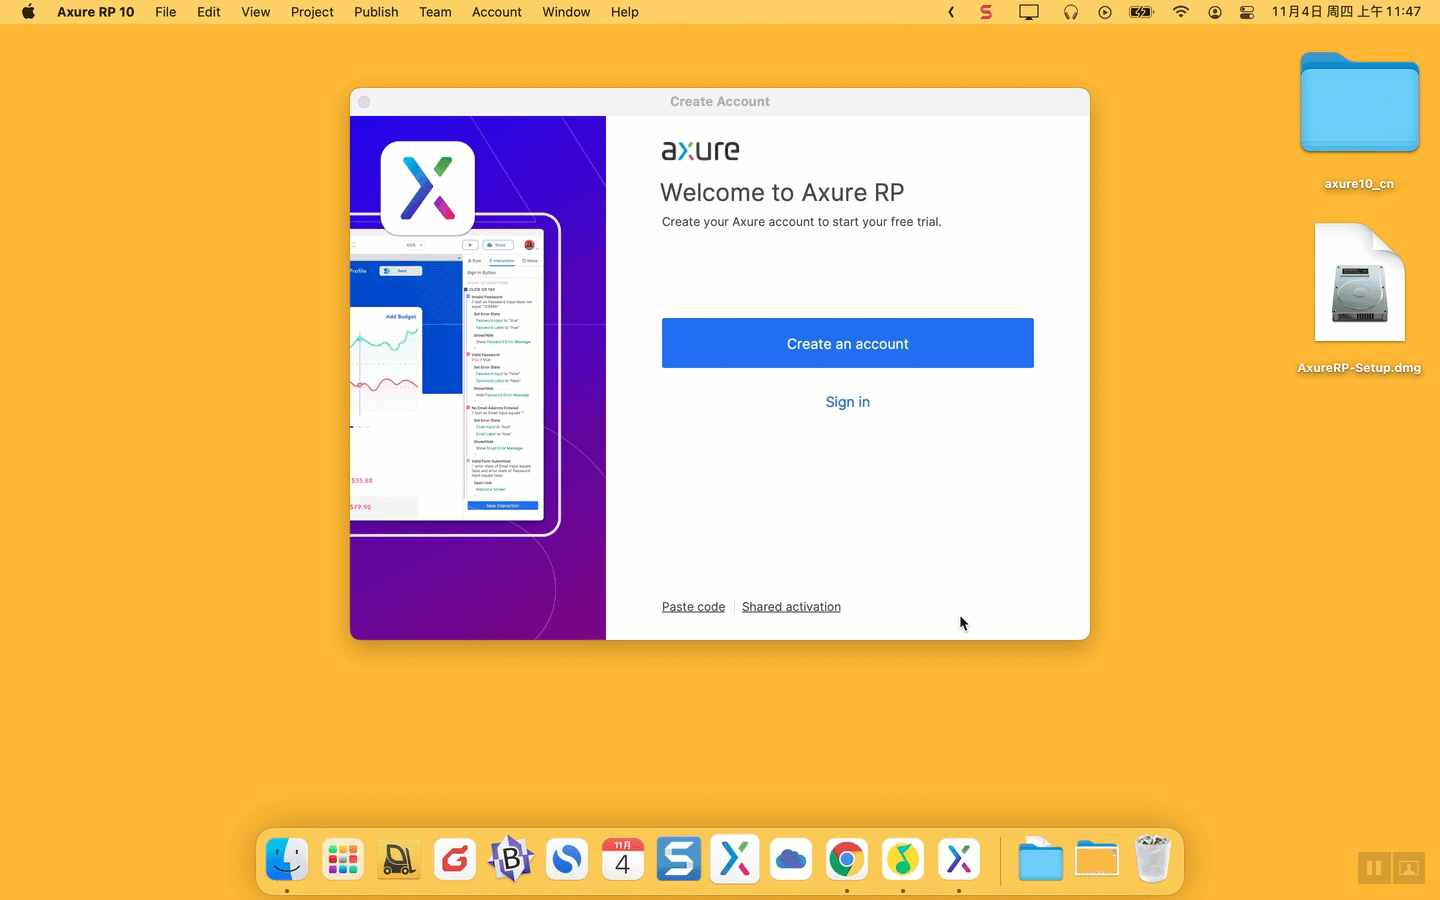Open Control Center in menu bar

coord(1247,12)
